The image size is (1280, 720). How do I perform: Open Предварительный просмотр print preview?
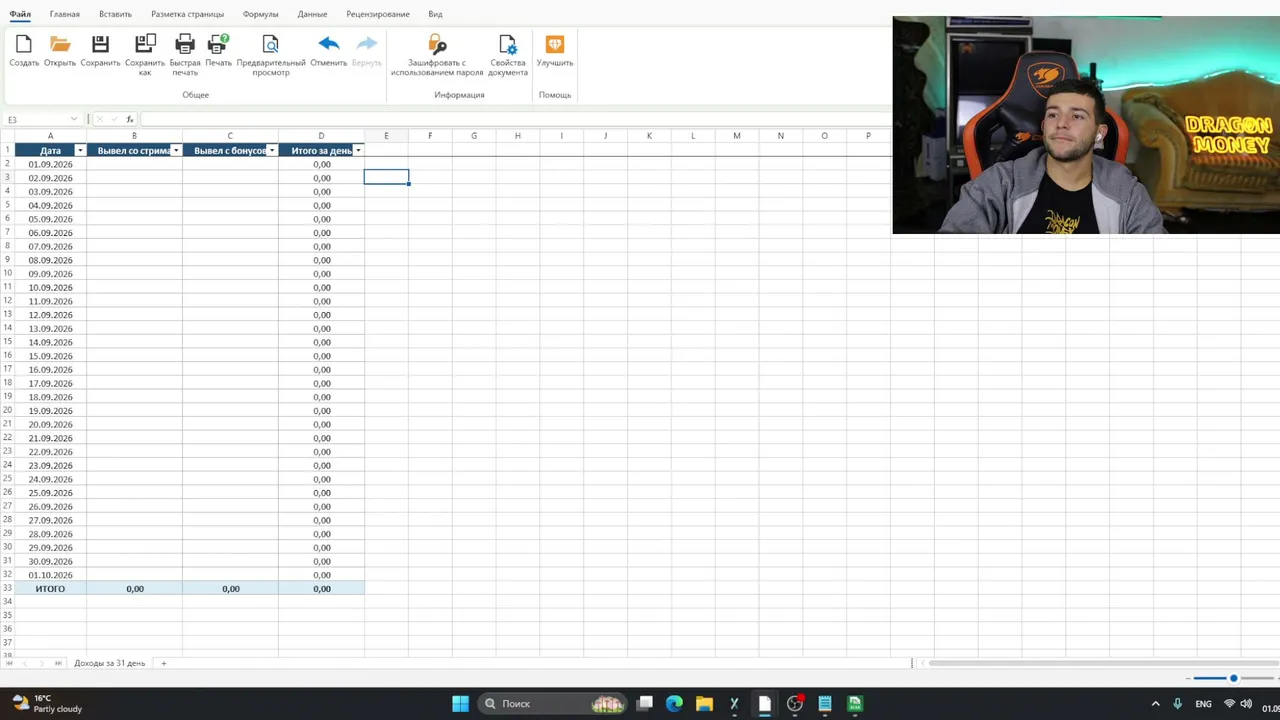(271, 45)
